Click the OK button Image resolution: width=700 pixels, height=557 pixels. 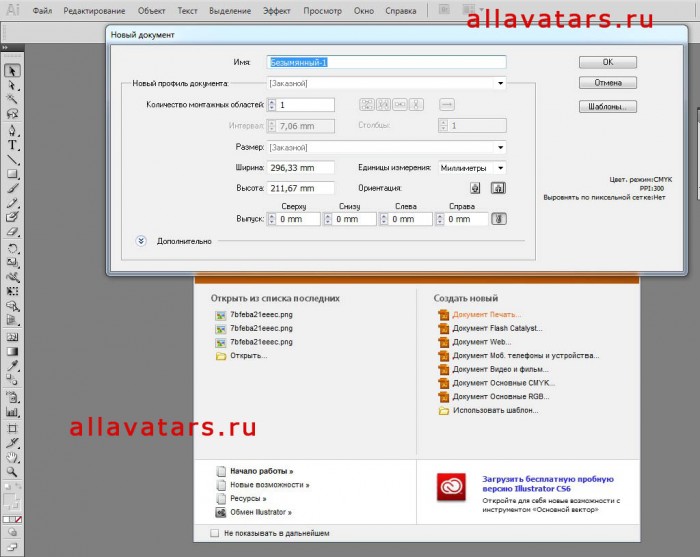607,62
